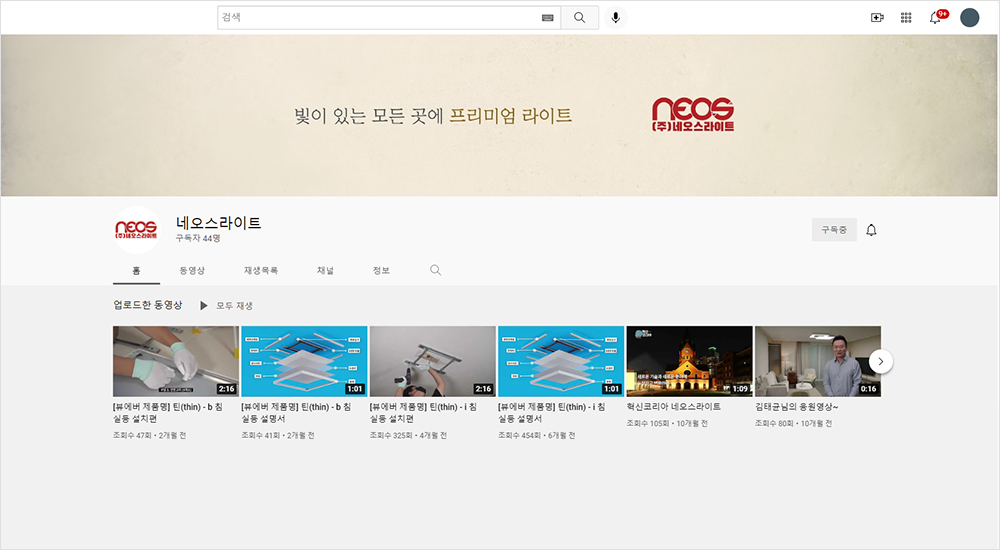The image size is (1000, 550).
Task: Click title 틴(thin) - i 침실등 설명서
Action: [x=552, y=413]
